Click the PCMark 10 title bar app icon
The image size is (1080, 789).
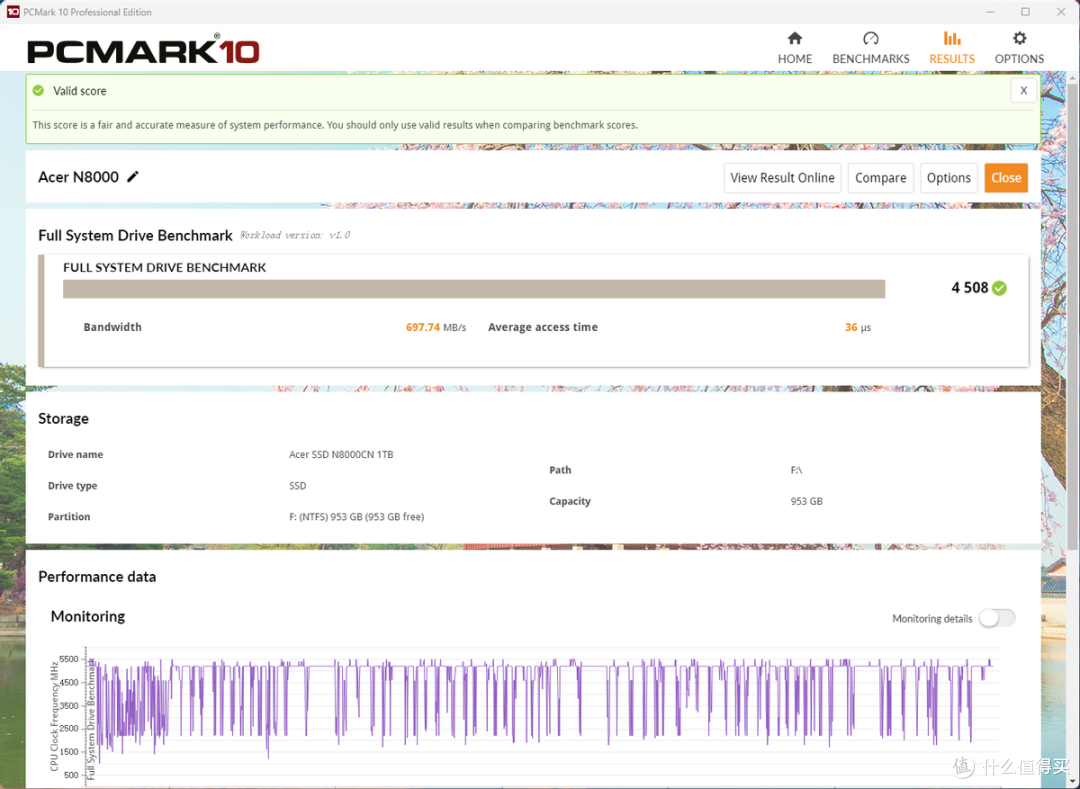pyautogui.click(x=12, y=12)
